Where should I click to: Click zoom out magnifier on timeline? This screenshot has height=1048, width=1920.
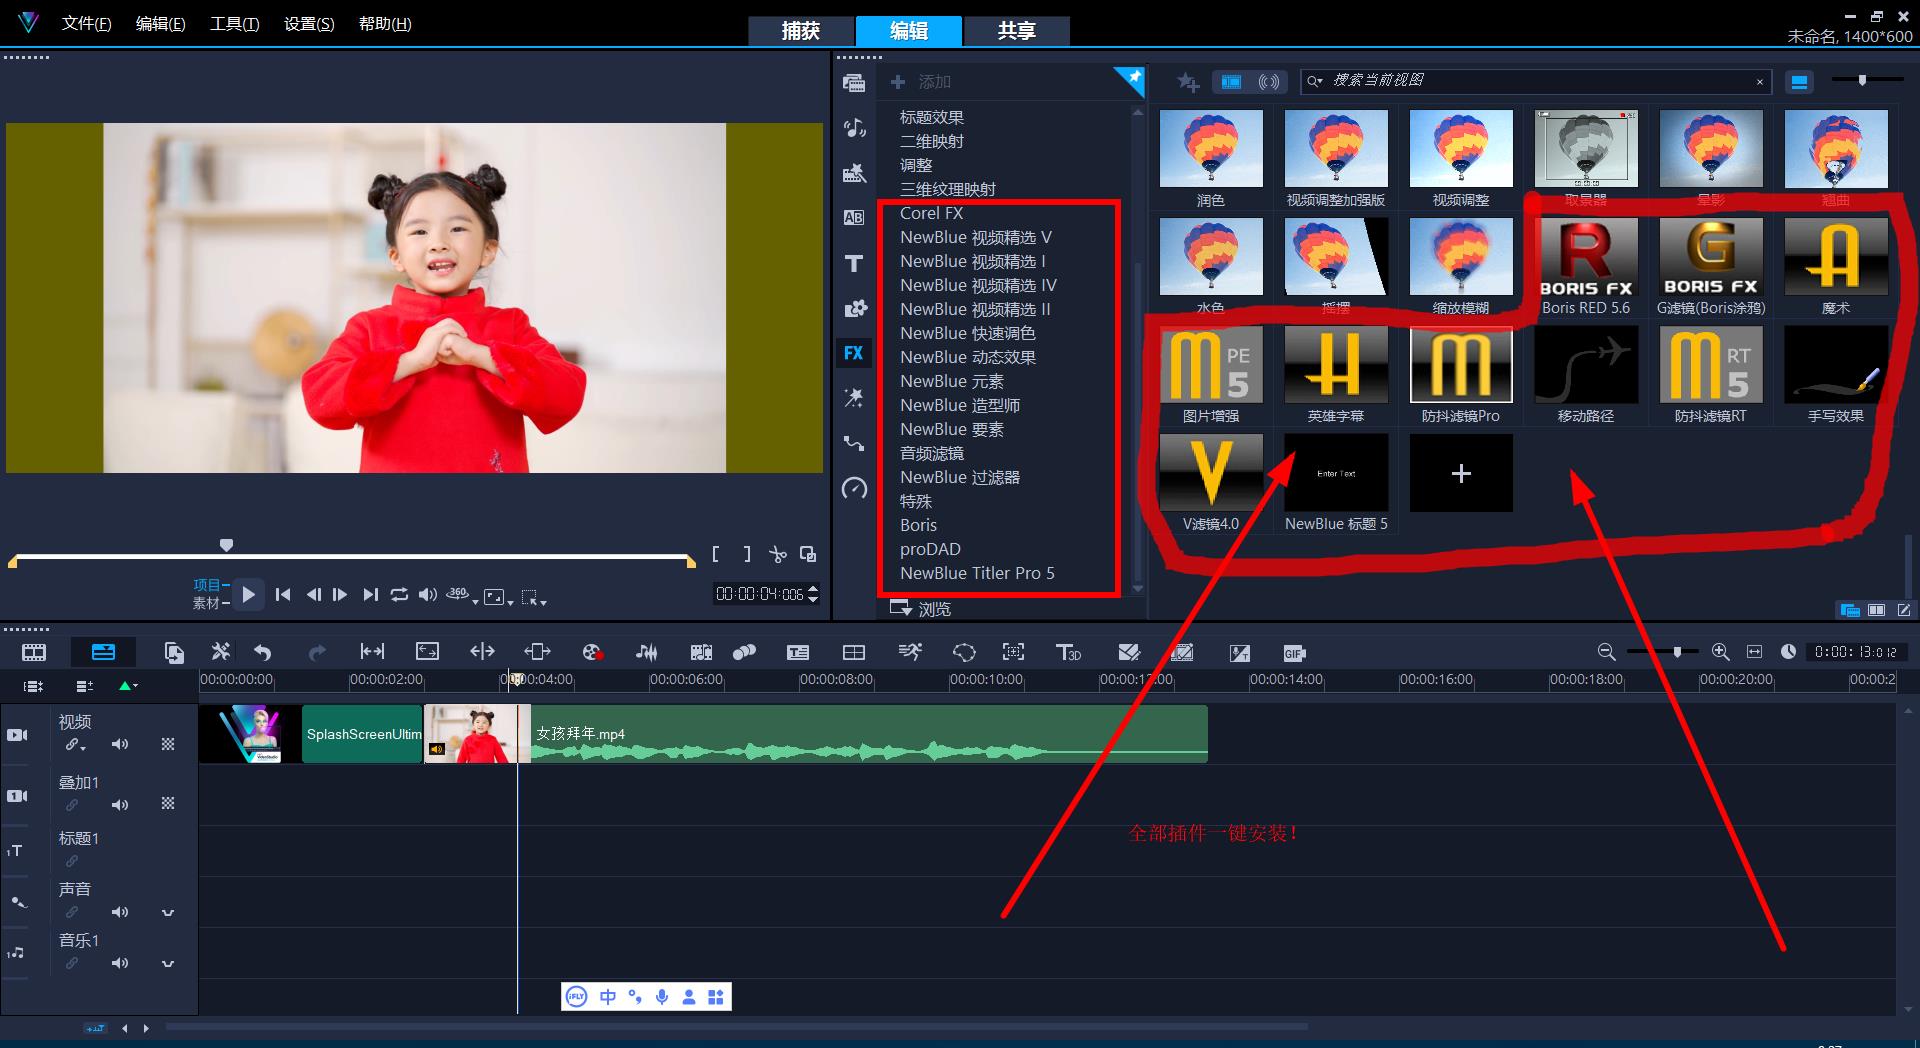(1606, 652)
